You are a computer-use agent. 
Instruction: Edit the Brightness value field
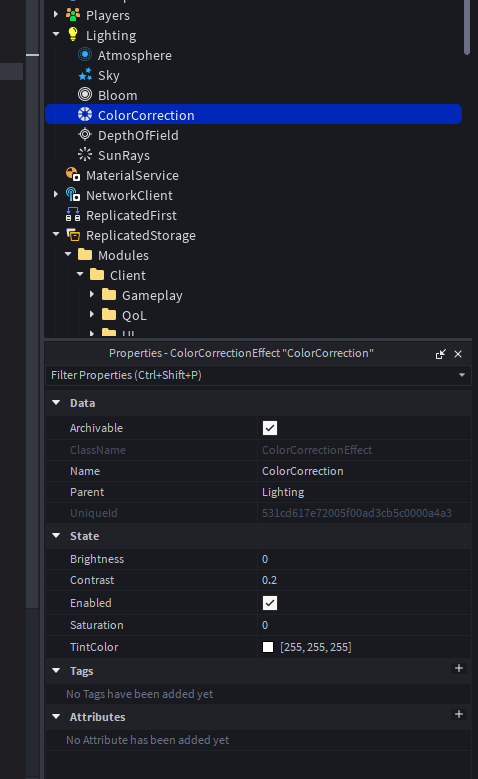[x=364, y=559]
